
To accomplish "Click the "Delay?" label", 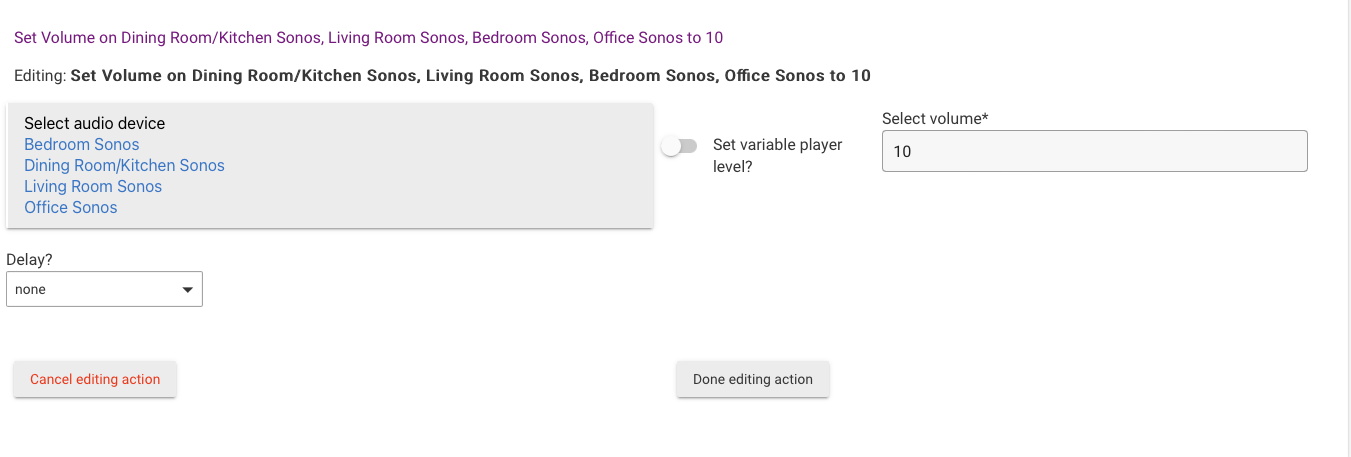I will [x=29, y=260].
